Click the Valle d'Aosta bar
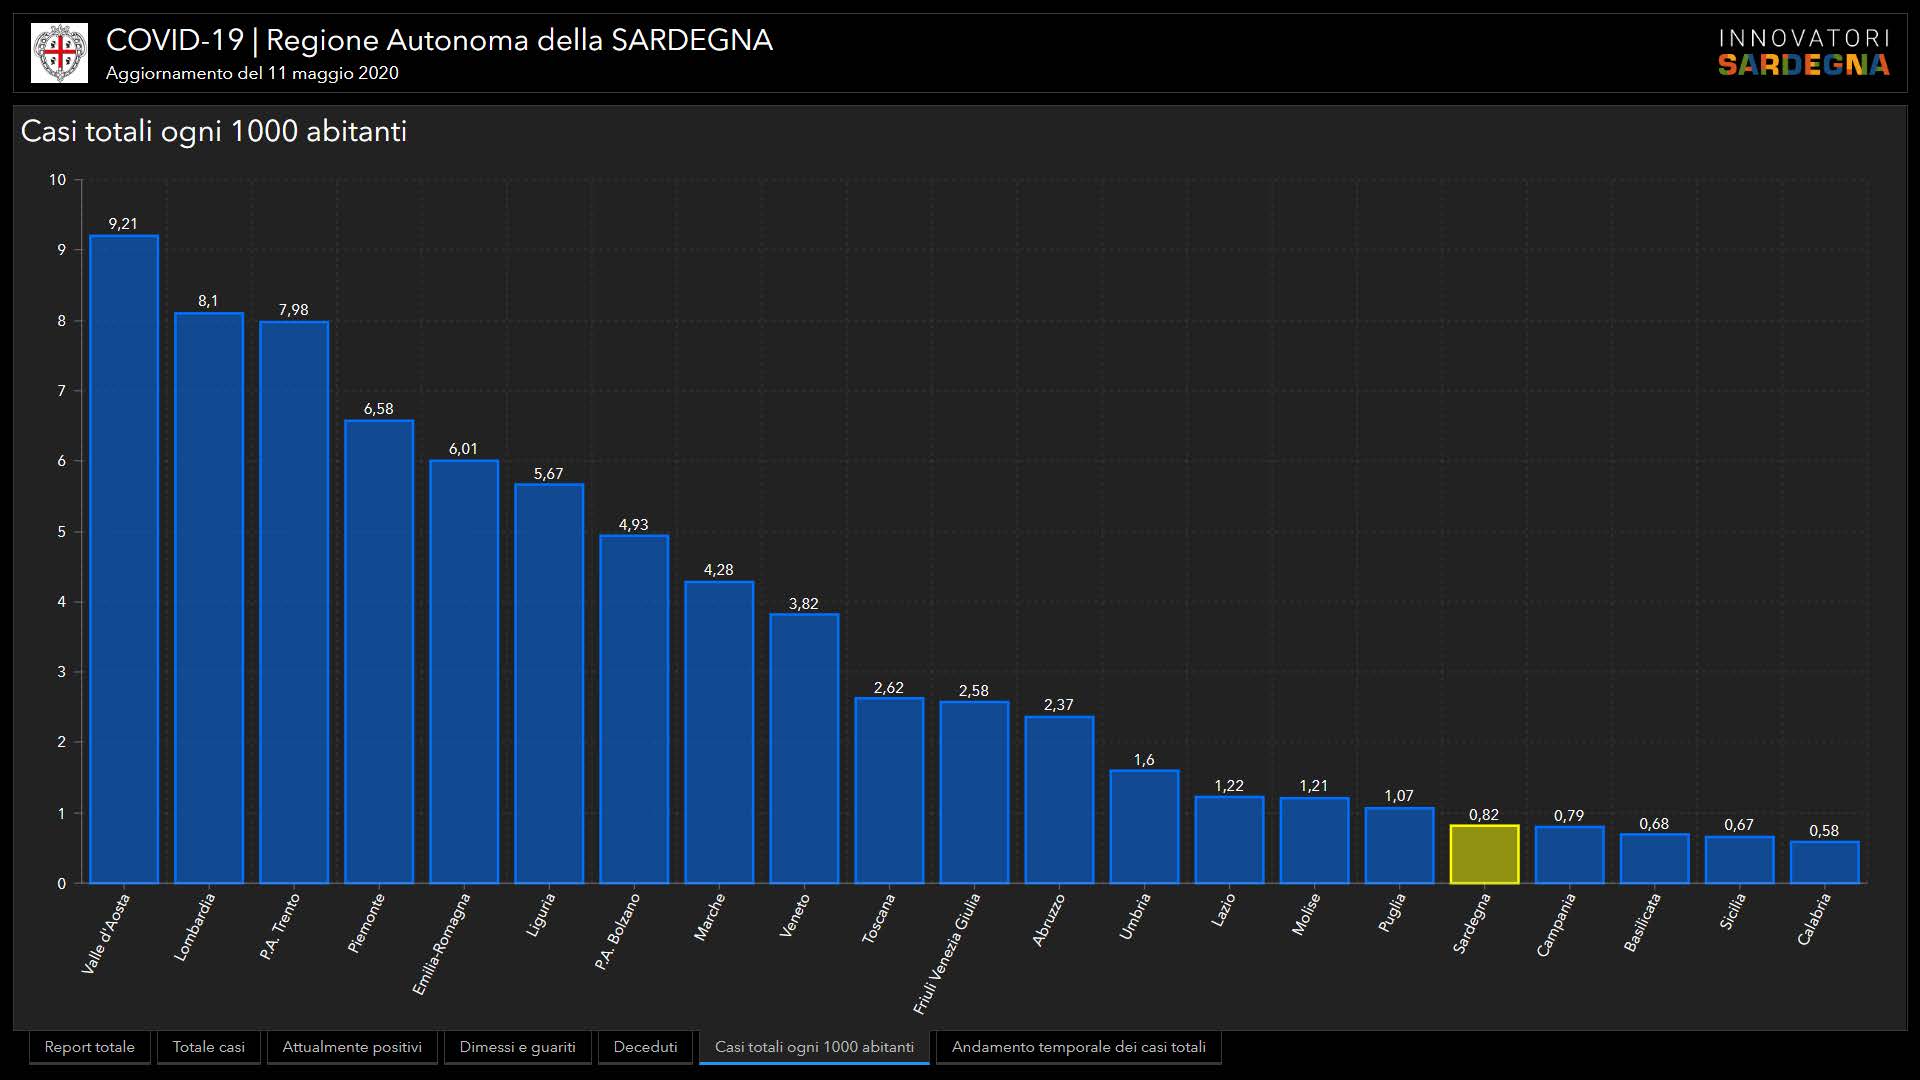The height and width of the screenshot is (1080, 1920). (x=124, y=560)
